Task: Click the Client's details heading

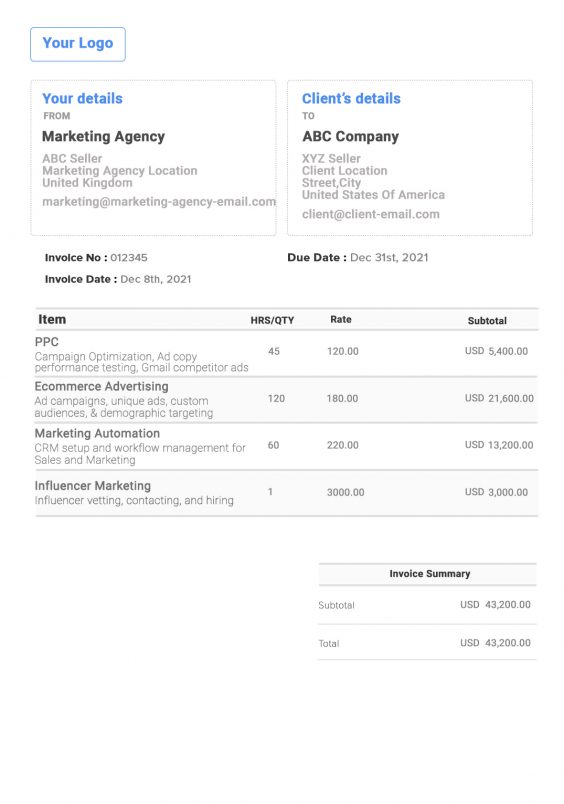Action: (351, 98)
